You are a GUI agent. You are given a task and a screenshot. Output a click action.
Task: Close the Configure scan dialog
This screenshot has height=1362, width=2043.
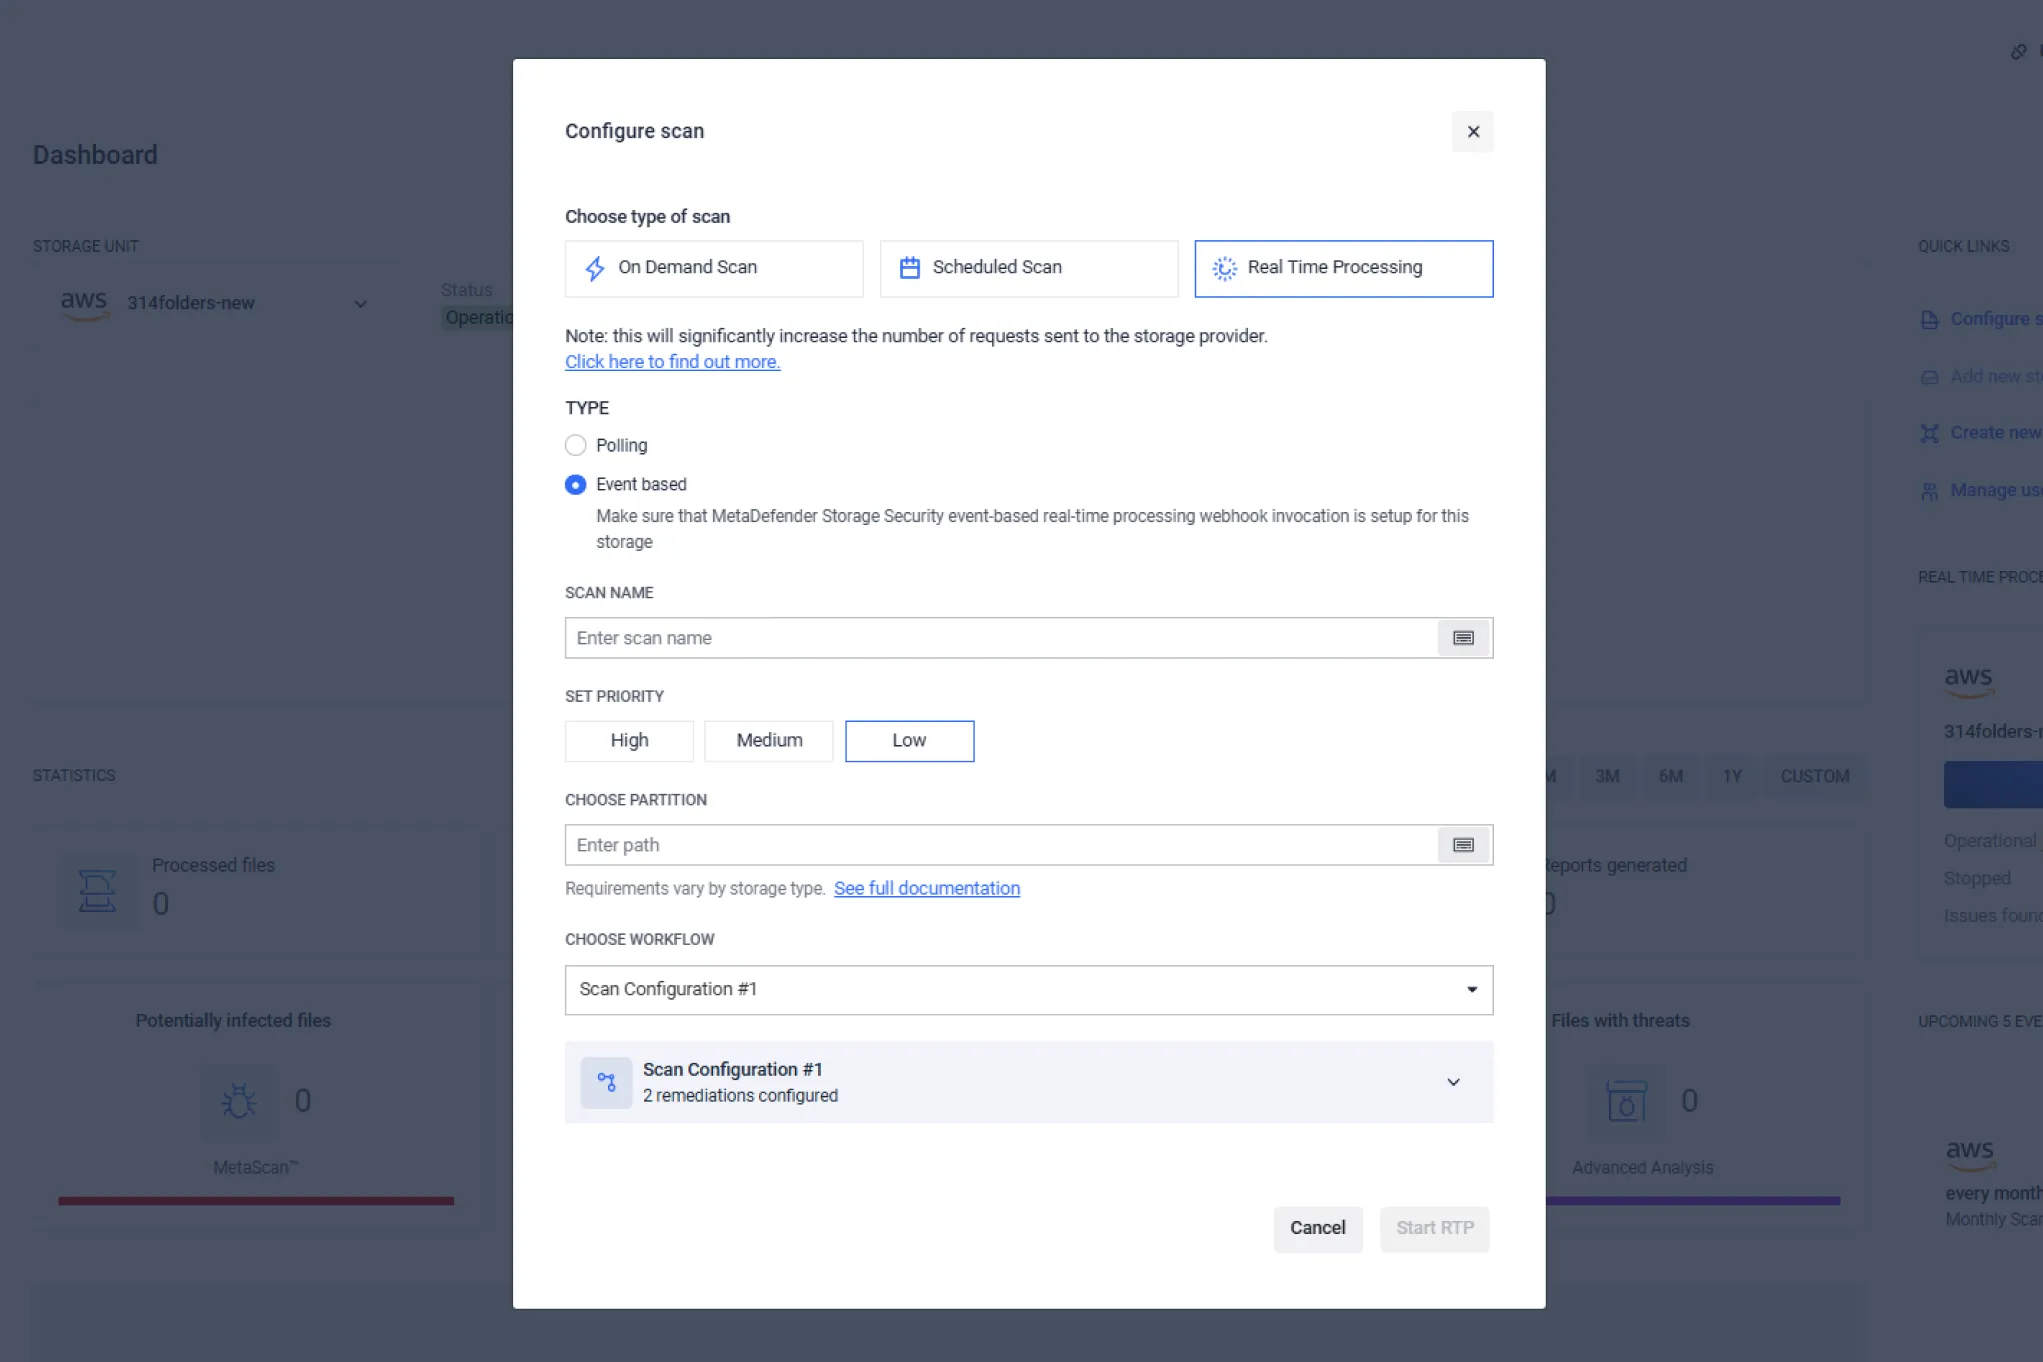[x=1472, y=132]
